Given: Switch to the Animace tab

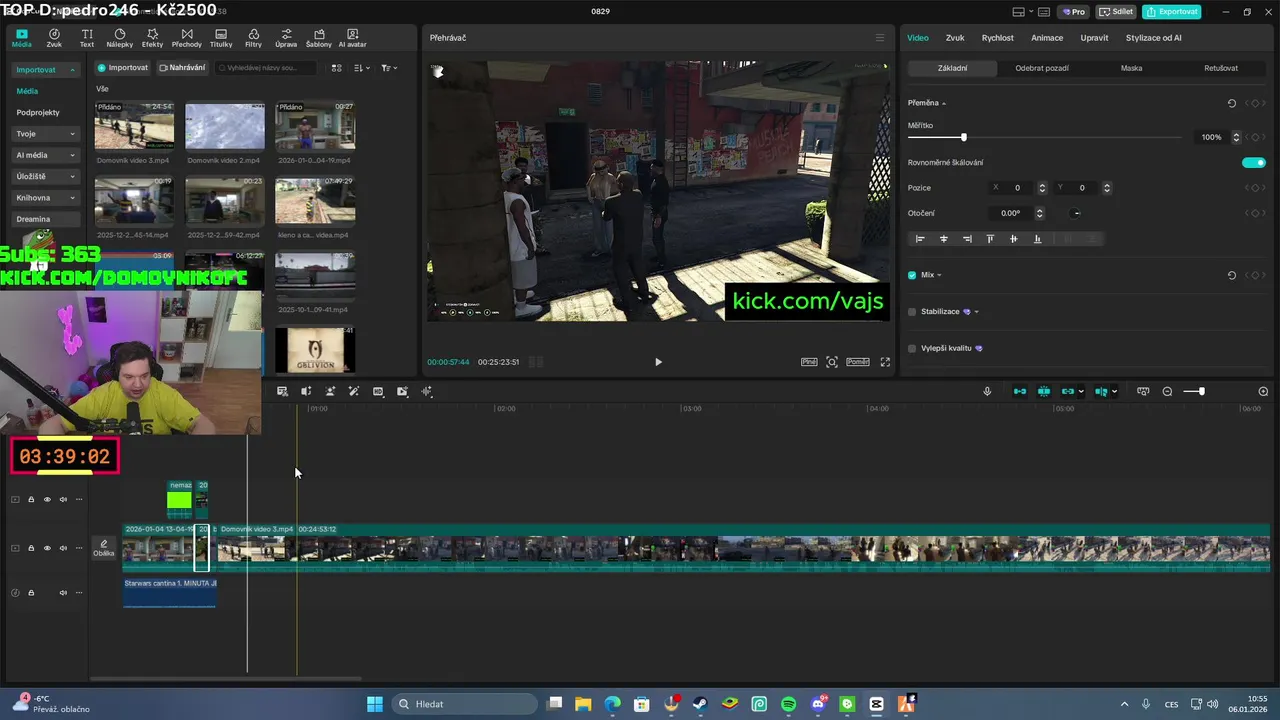Looking at the screenshot, I should [1047, 38].
